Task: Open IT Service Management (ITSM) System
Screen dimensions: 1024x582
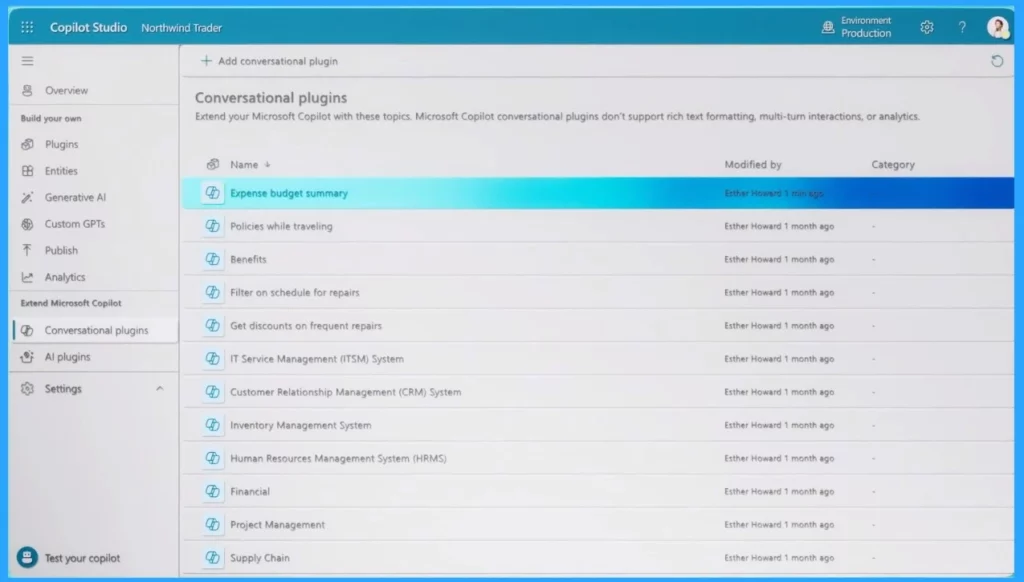Action: 317,359
